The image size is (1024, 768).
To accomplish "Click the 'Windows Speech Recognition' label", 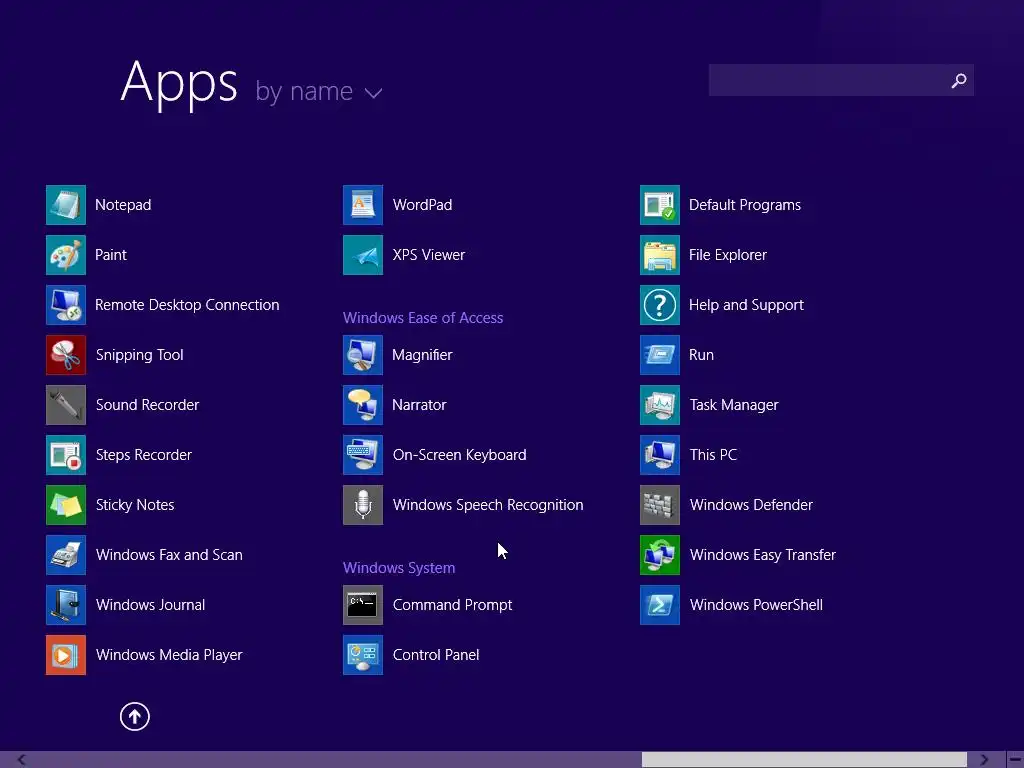I will coord(488,505).
